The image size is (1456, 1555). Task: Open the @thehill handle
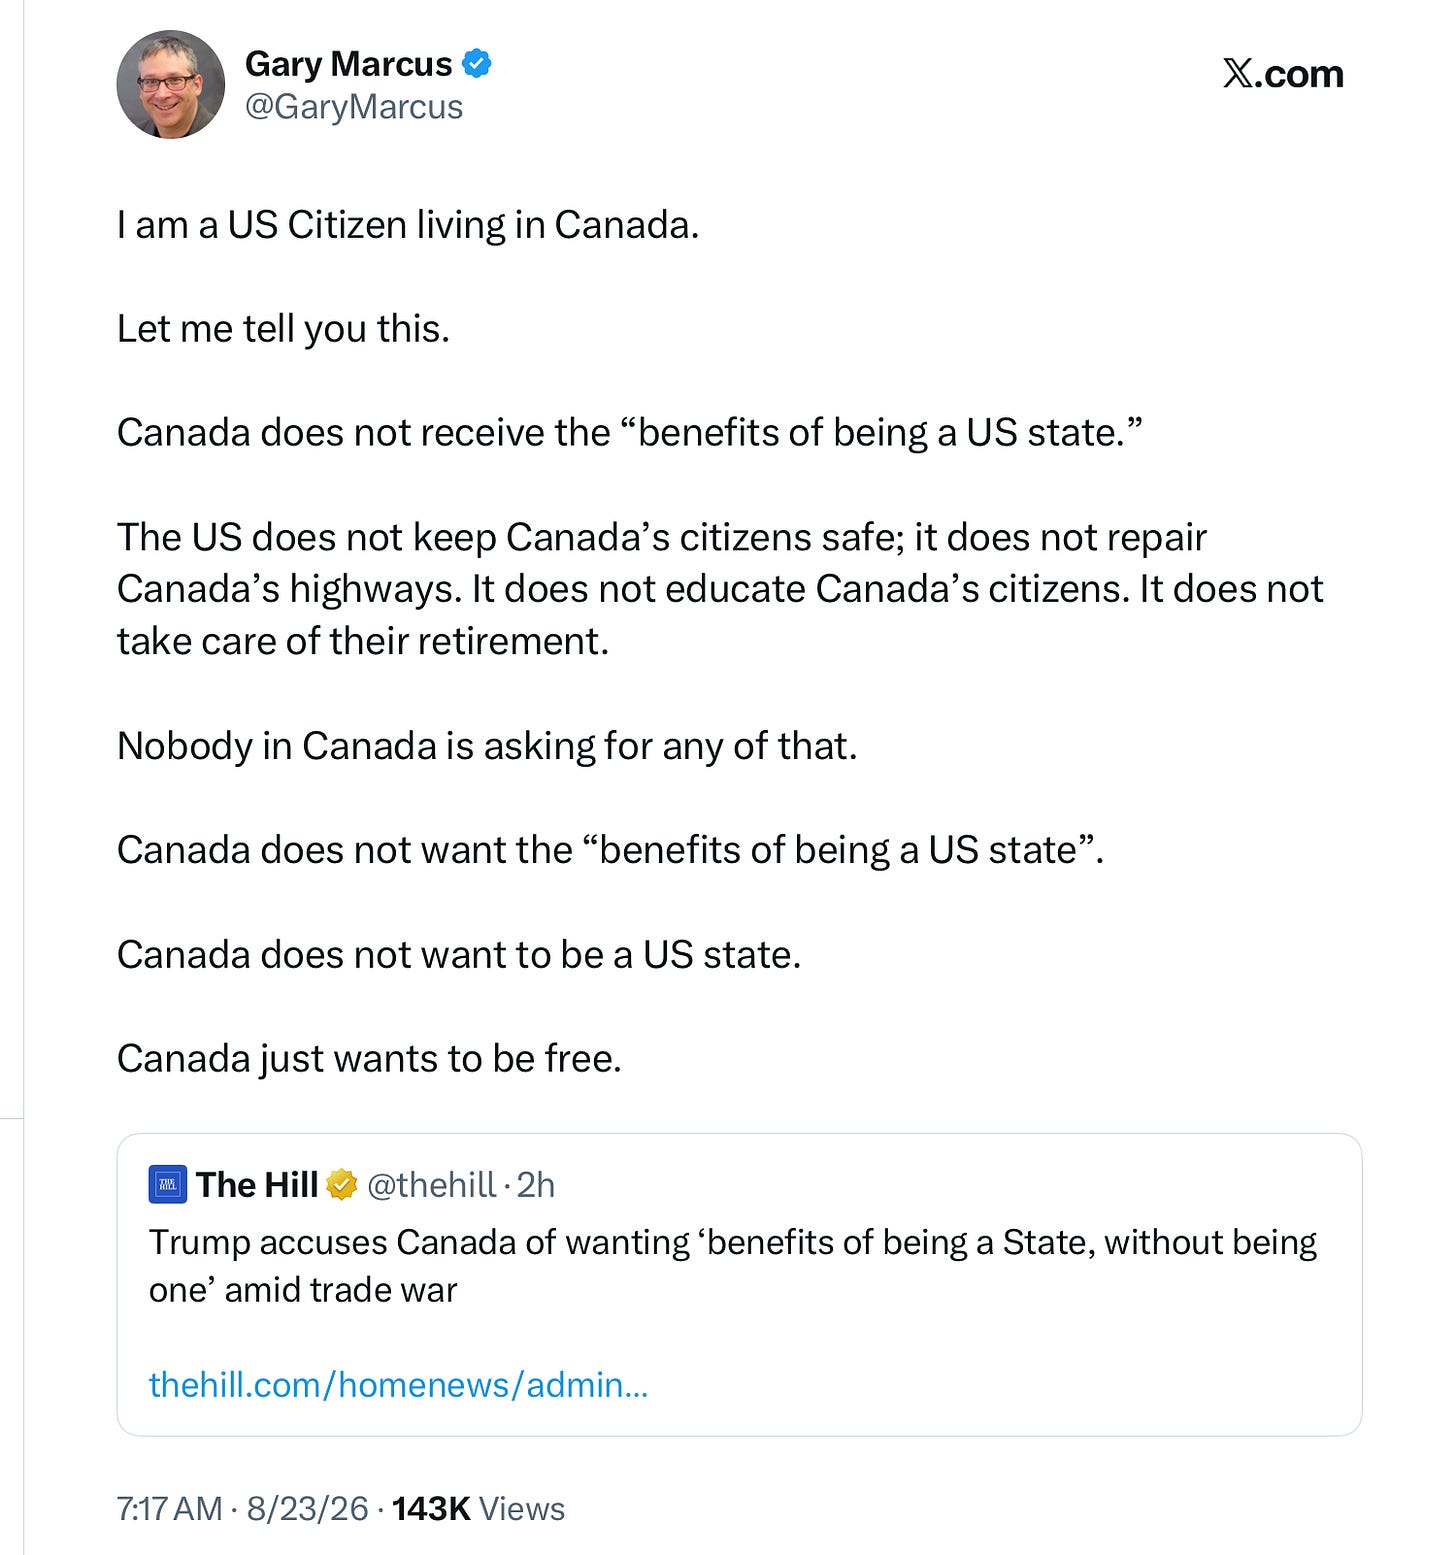432,1185
